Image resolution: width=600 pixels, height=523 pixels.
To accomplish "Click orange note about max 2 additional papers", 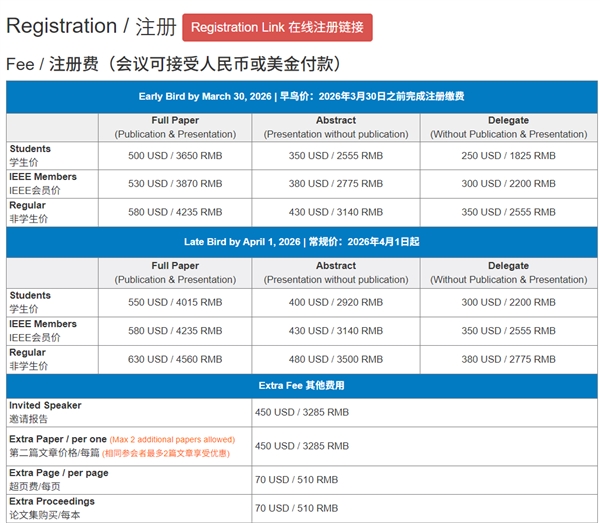I will [x=171, y=440].
